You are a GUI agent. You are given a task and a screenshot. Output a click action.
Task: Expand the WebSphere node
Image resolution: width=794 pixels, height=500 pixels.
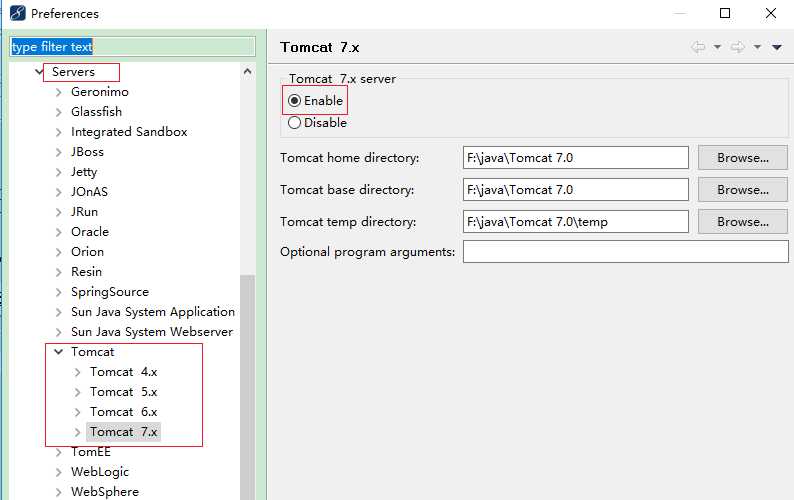(59, 492)
